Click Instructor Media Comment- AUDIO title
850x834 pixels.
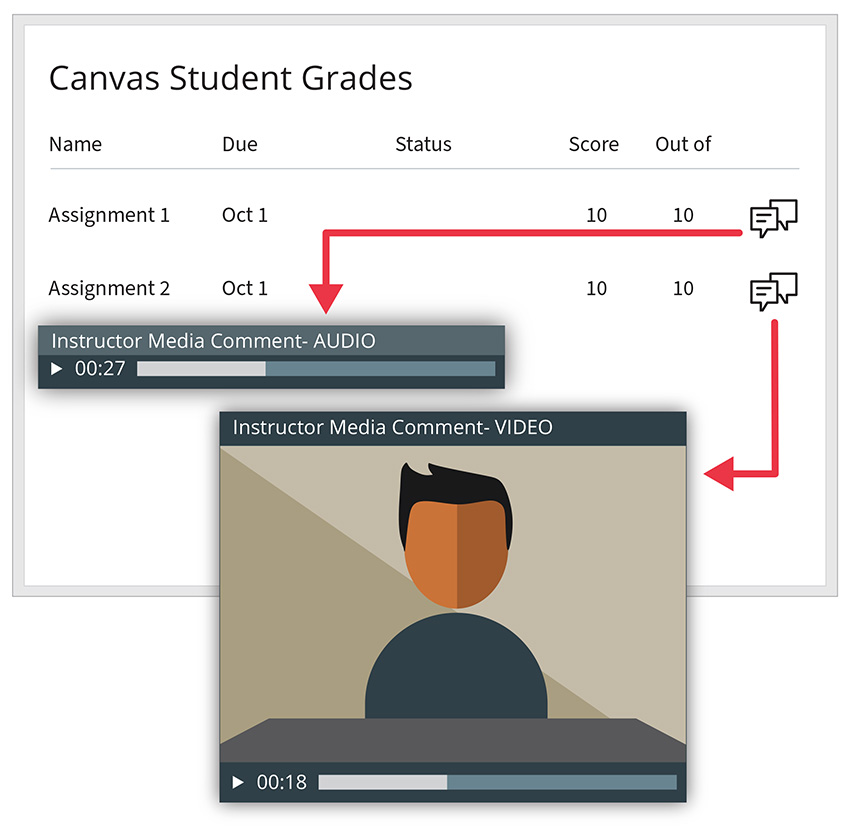(x=213, y=341)
